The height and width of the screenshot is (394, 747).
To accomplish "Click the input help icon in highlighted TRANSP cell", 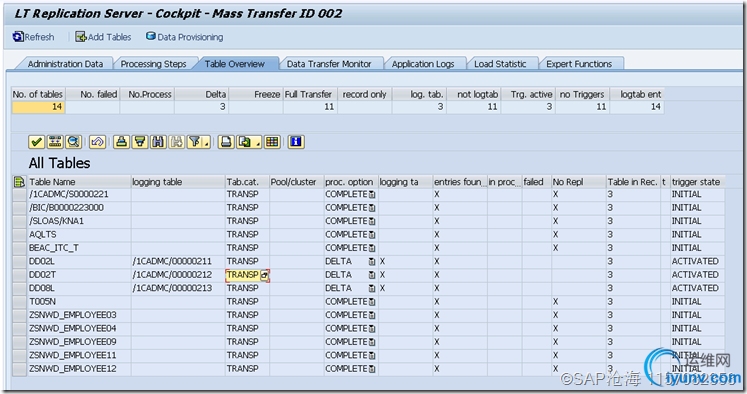I will click(264, 275).
